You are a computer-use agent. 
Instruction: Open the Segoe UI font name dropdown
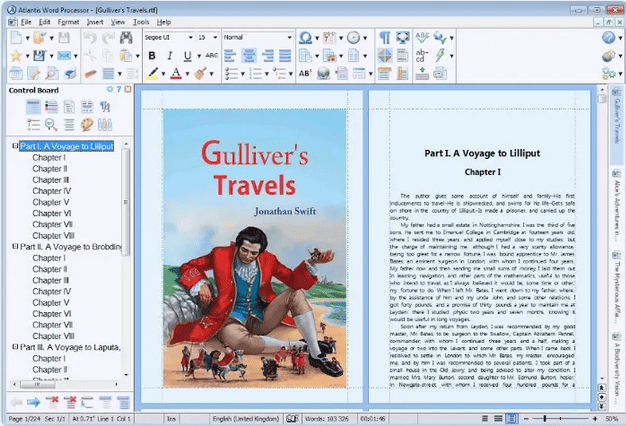tap(190, 38)
